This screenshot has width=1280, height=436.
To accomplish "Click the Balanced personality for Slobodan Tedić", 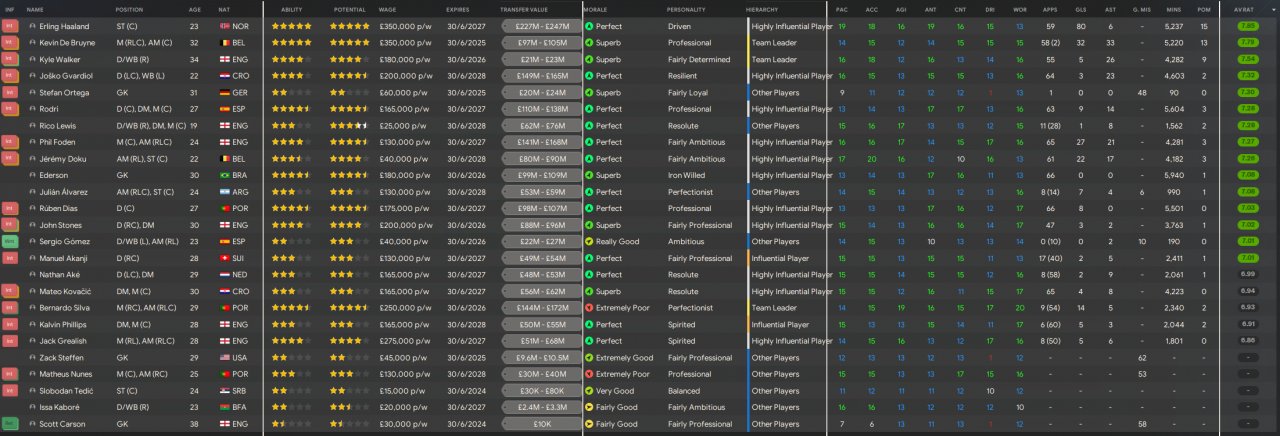I will tap(684, 391).
